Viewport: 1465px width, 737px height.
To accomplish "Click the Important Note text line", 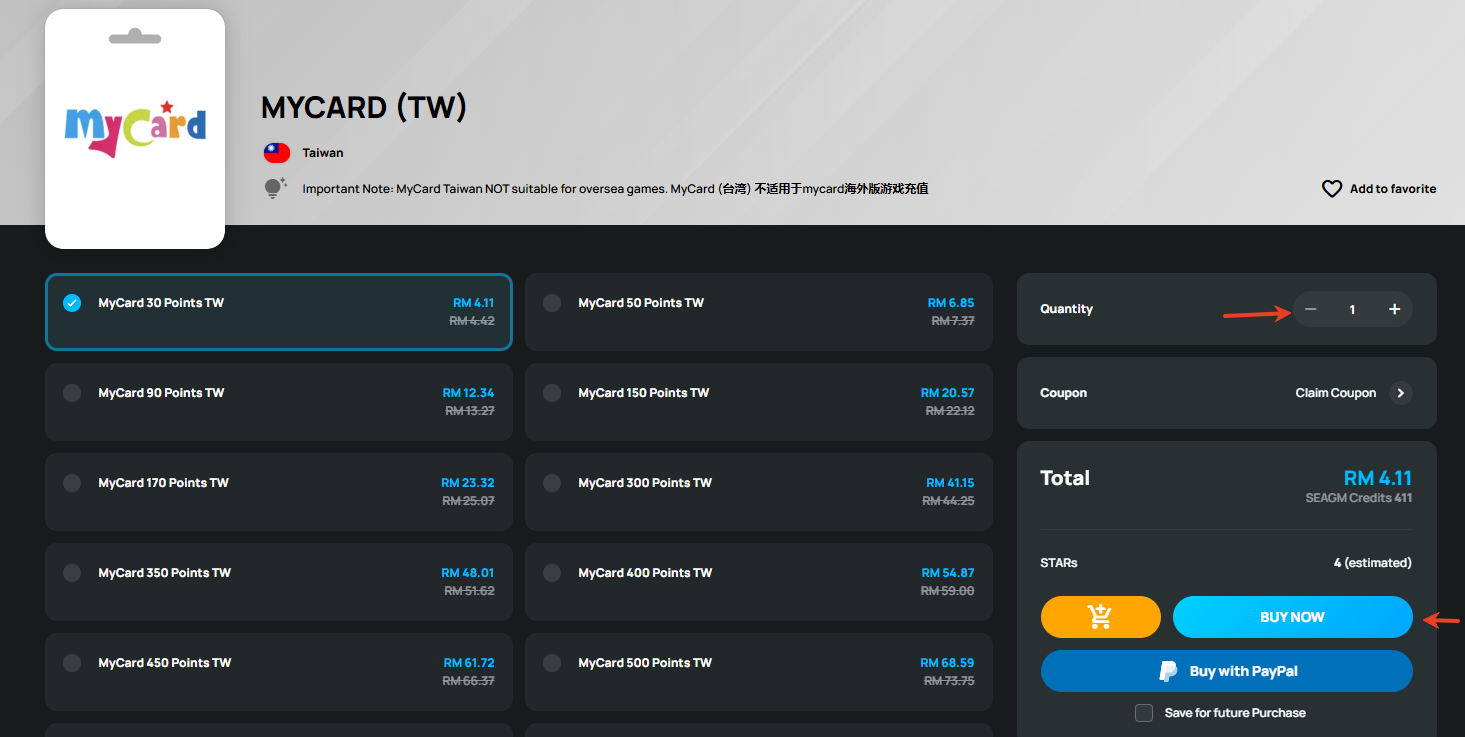I will [615, 189].
